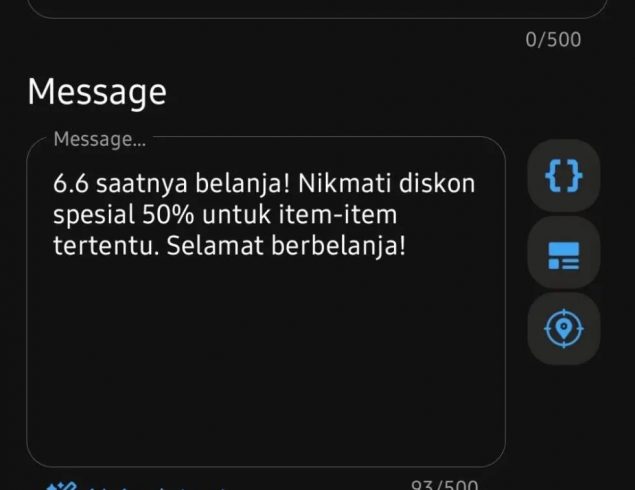Screen dimensions: 635x490
Task: Click the large Message section heading
Action: (97, 92)
